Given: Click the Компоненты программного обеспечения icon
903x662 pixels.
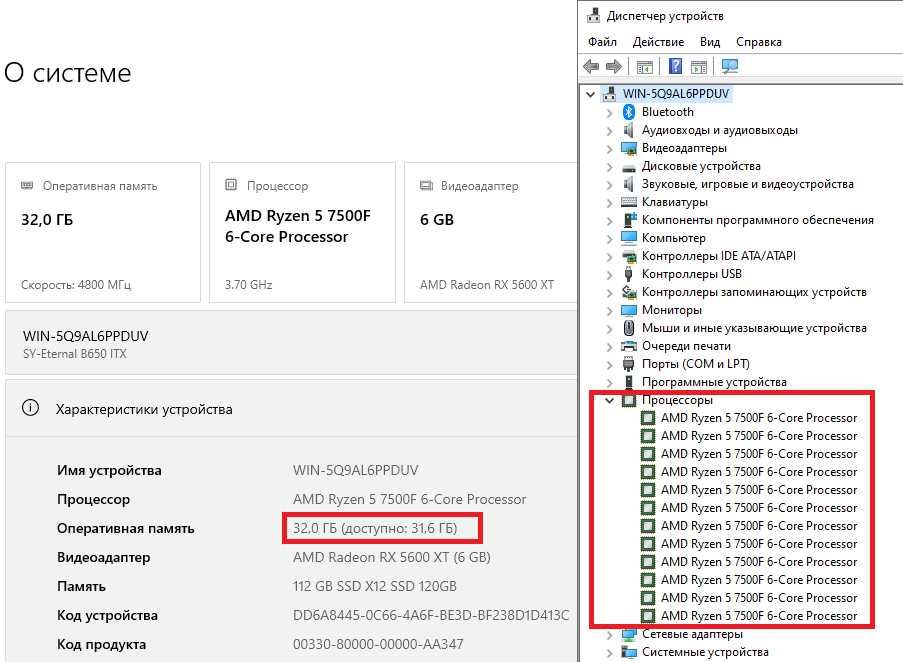Looking at the screenshot, I should click(629, 220).
